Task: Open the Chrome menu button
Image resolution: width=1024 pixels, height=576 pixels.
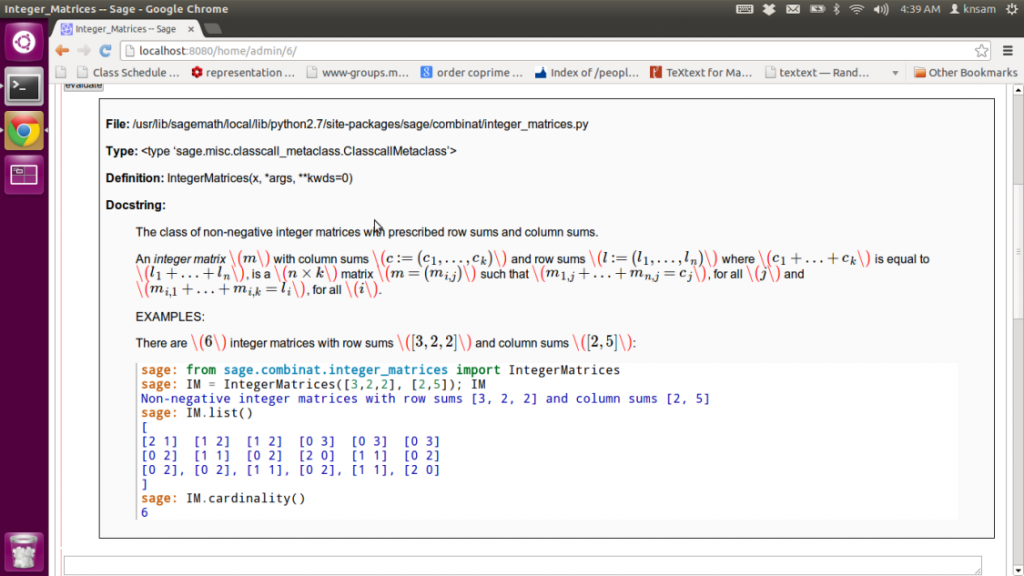Action: 1008,50
